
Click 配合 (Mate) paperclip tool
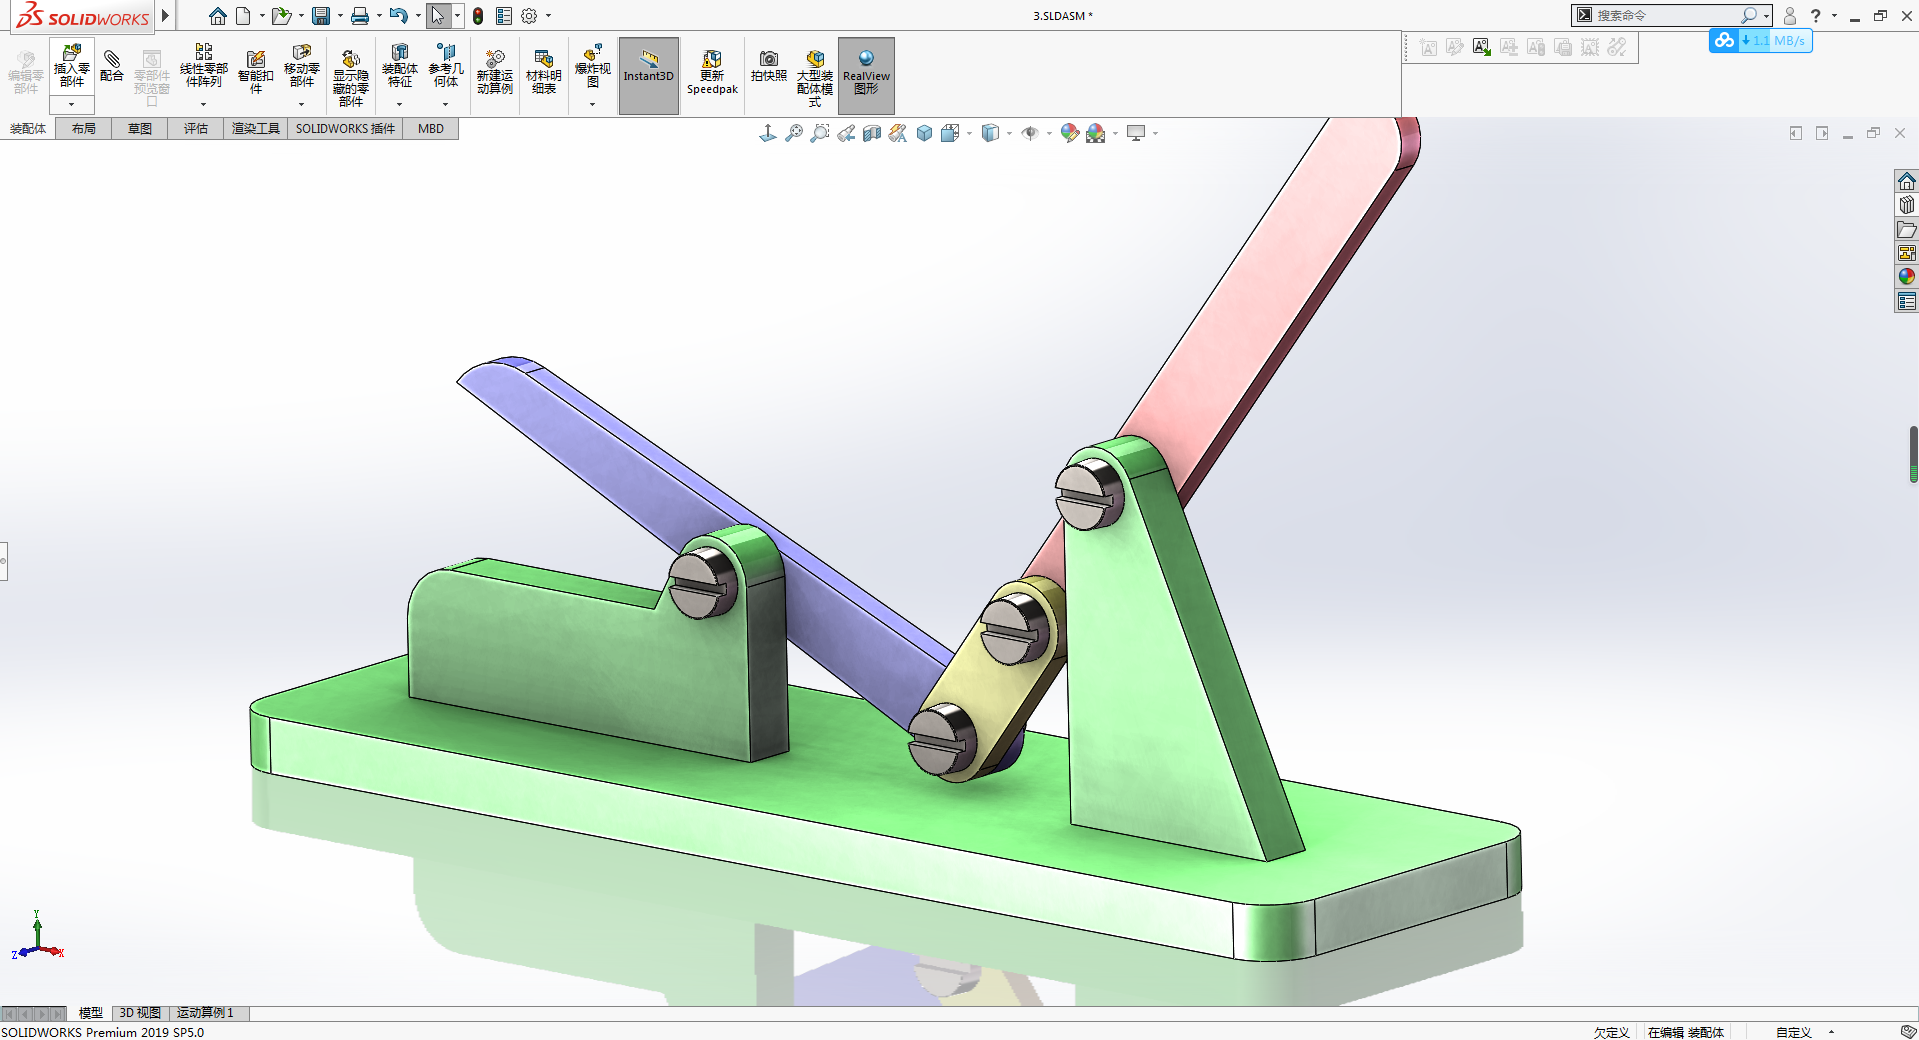(x=112, y=66)
